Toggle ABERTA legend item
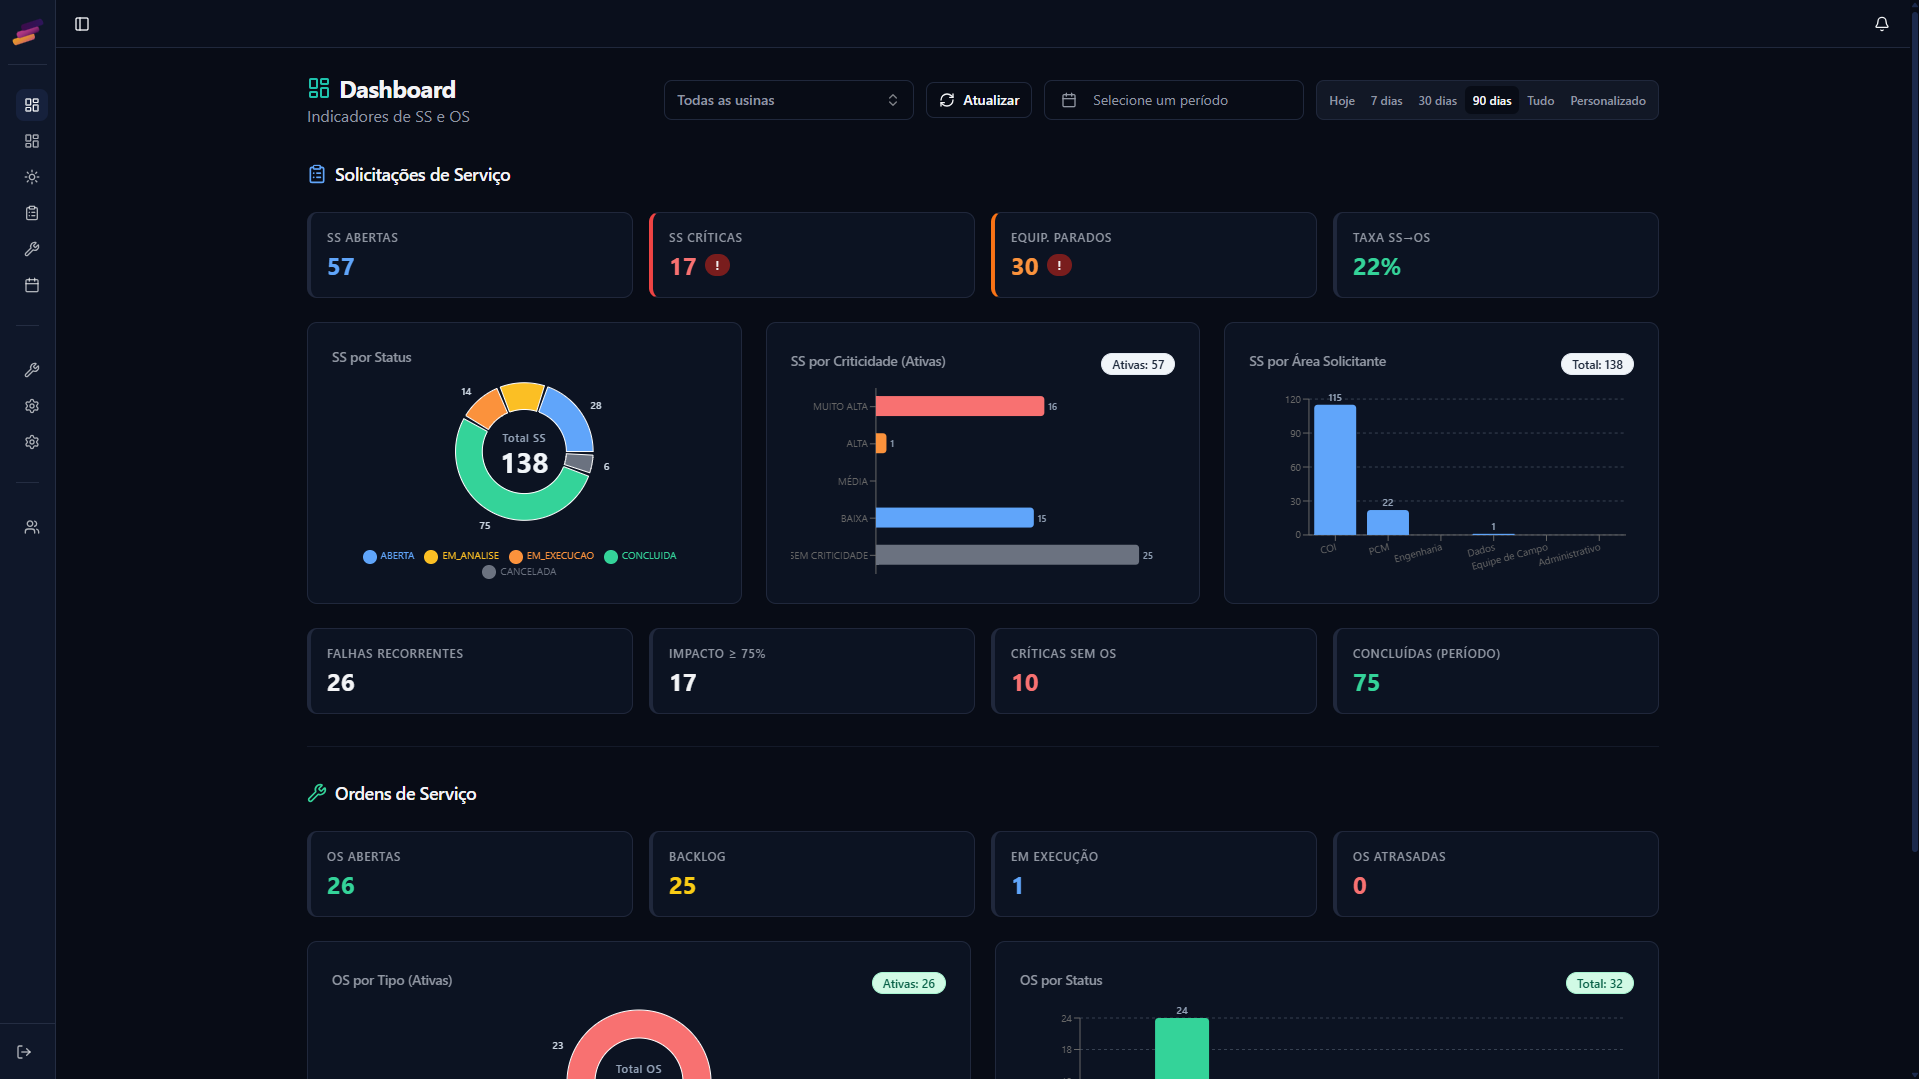Screen dimensions: 1919x1079 tap(389, 556)
